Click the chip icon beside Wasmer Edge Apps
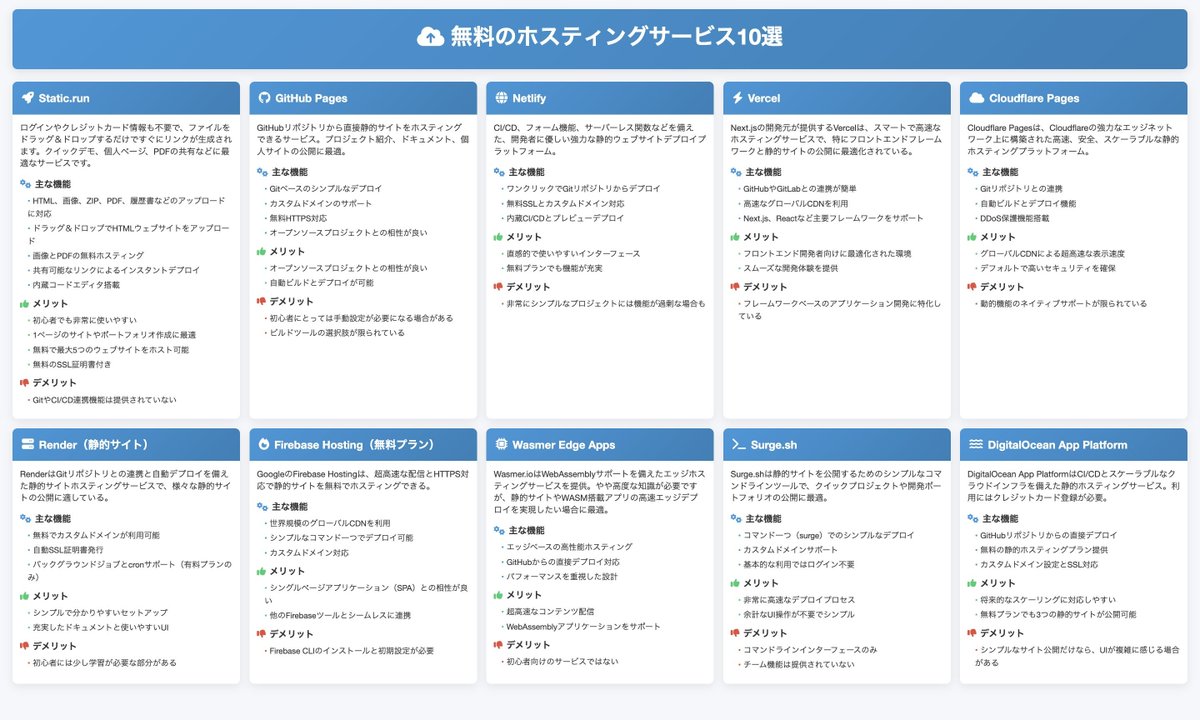 click(x=501, y=445)
